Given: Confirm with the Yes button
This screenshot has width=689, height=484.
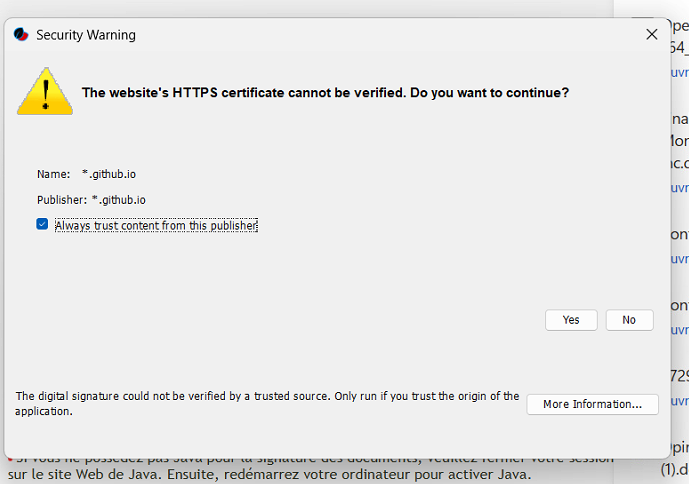Looking at the screenshot, I should [571, 320].
